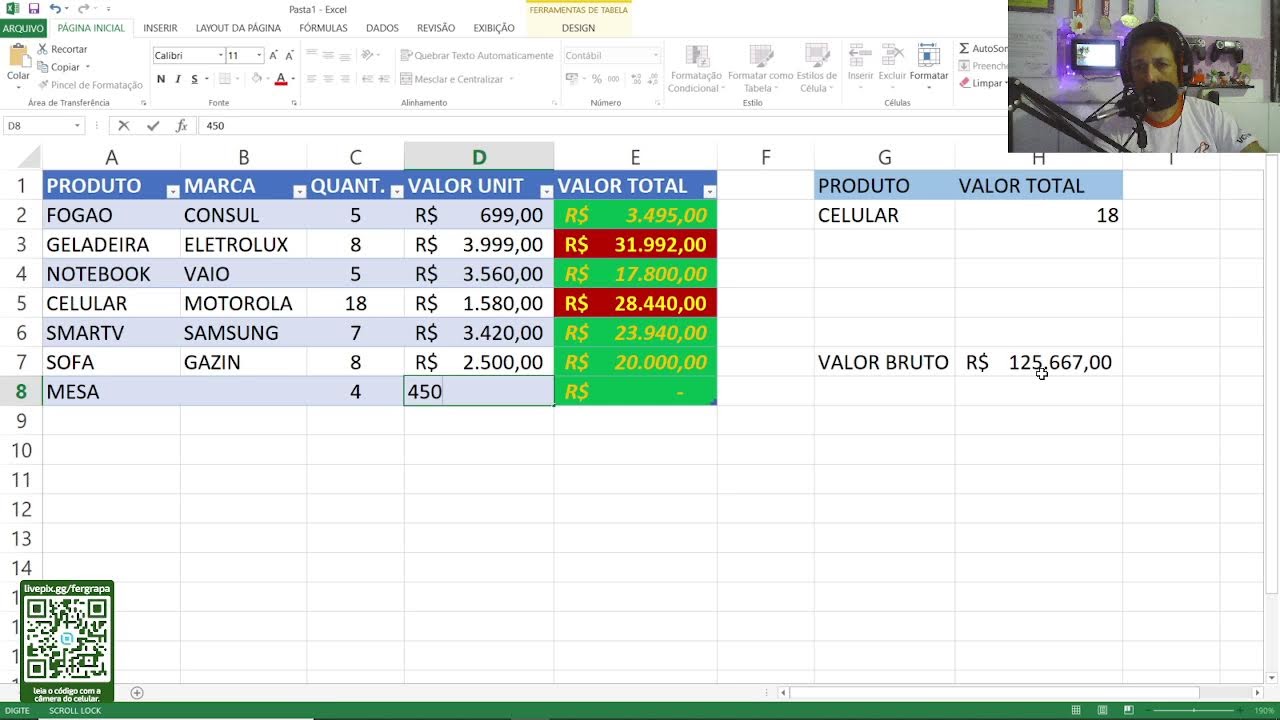Select the red cell R$ 31.992,00
This screenshot has height=720, width=1280.
point(635,245)
